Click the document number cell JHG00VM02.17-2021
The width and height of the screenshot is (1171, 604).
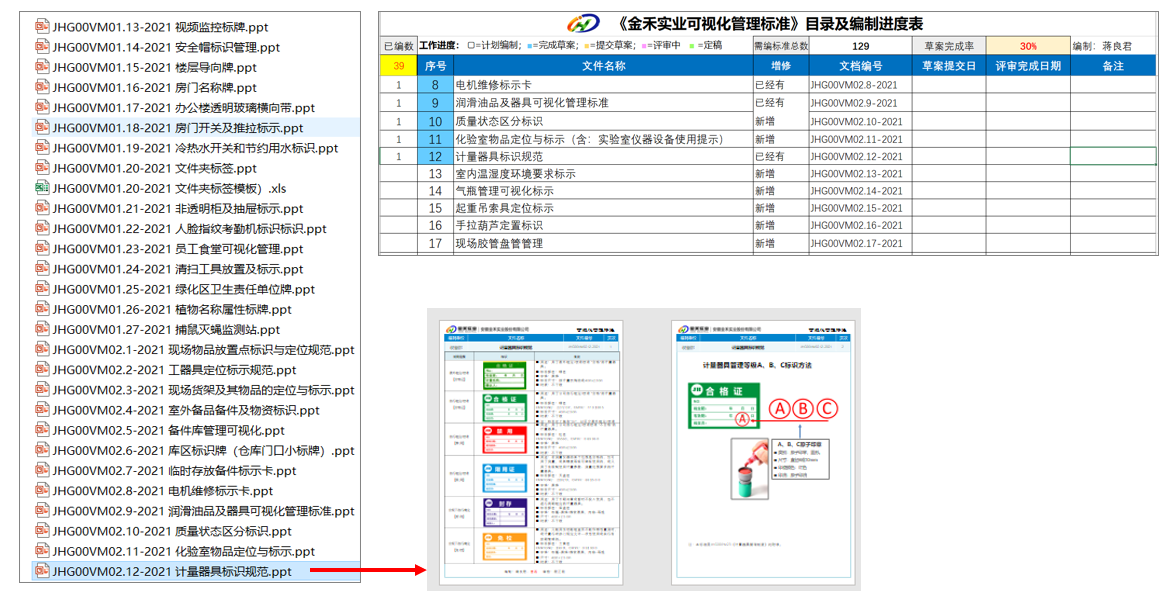860,243
